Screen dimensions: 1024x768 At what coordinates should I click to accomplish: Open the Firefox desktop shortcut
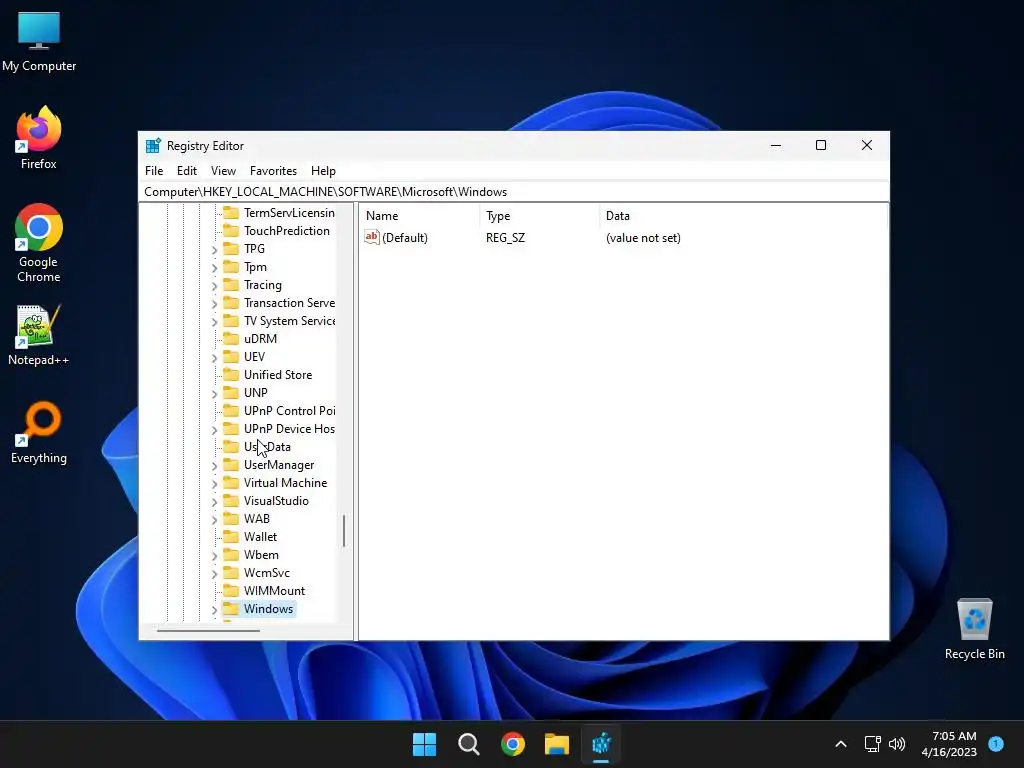click(39, 138)
